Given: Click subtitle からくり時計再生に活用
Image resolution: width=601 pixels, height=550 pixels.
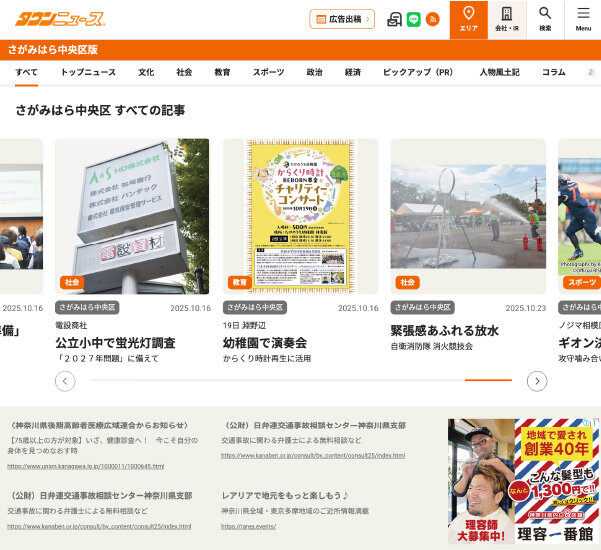Looking at the screenshot, I should coord(267,359).
